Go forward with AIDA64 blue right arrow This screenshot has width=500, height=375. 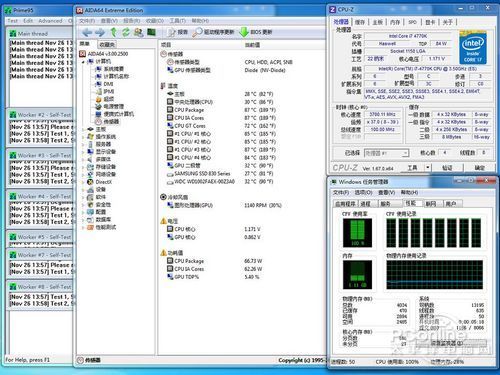coord(100,32)
